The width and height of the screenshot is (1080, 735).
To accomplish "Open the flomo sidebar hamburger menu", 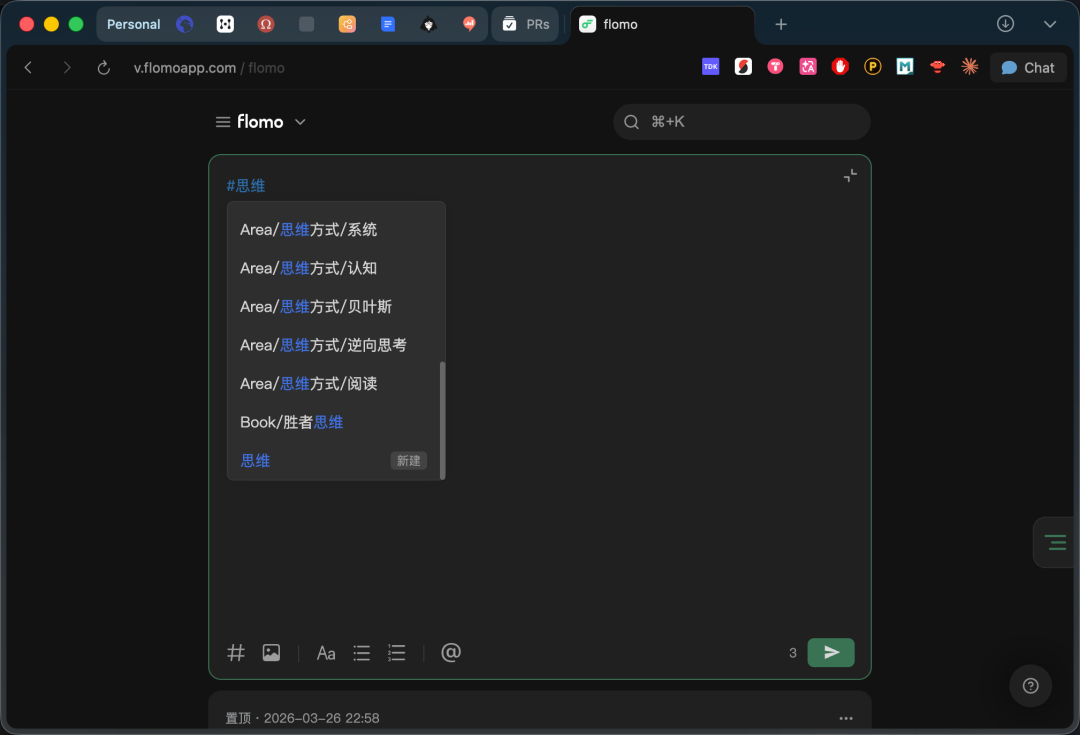I will pos(222,122).
